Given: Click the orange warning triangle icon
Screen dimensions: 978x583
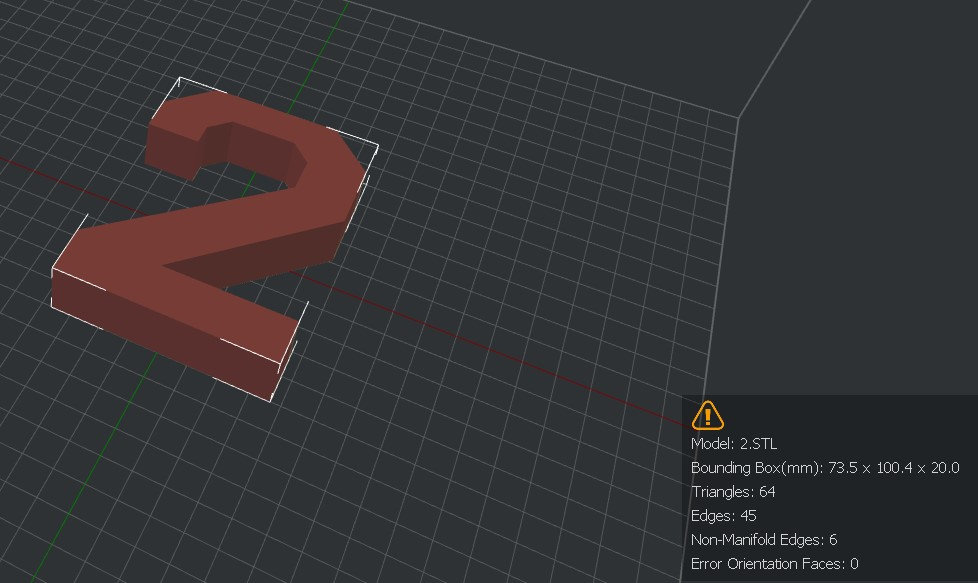Looking at the screenshot, I should pyautogui.click(x=706, y=415).
